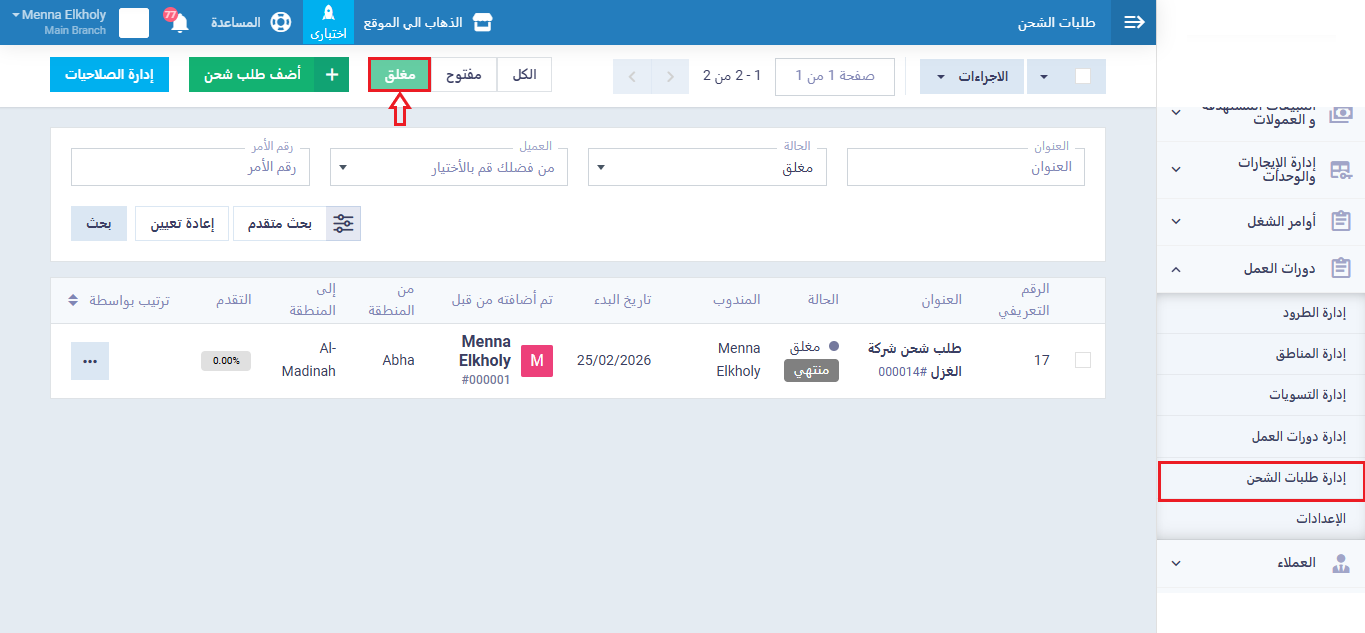Toggle the select-all checkbox in the toolbar

[x=1082, y=76]
